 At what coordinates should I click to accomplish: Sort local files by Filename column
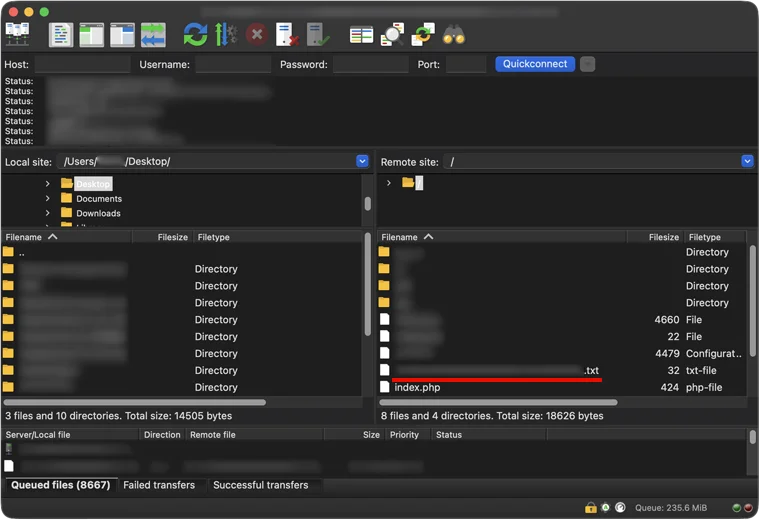click(x=66, y=237)
